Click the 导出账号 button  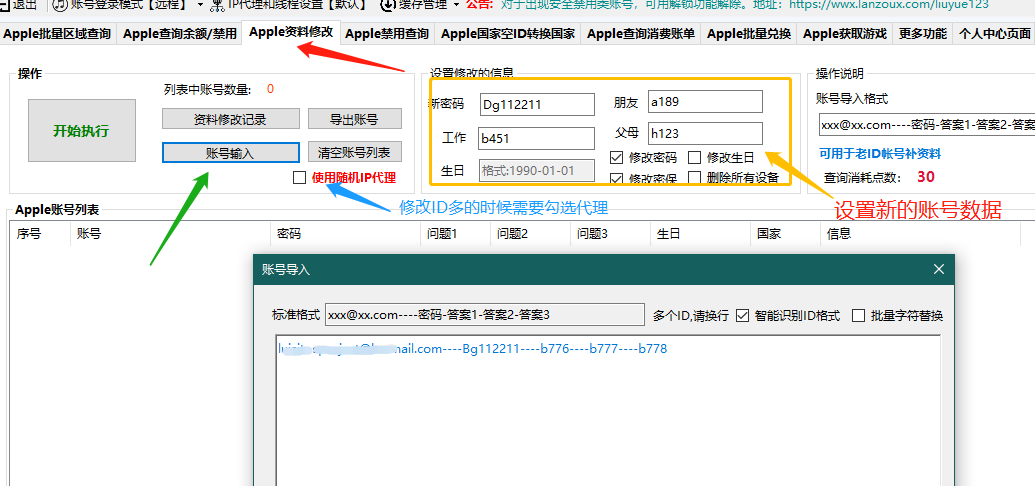(354, 120)
